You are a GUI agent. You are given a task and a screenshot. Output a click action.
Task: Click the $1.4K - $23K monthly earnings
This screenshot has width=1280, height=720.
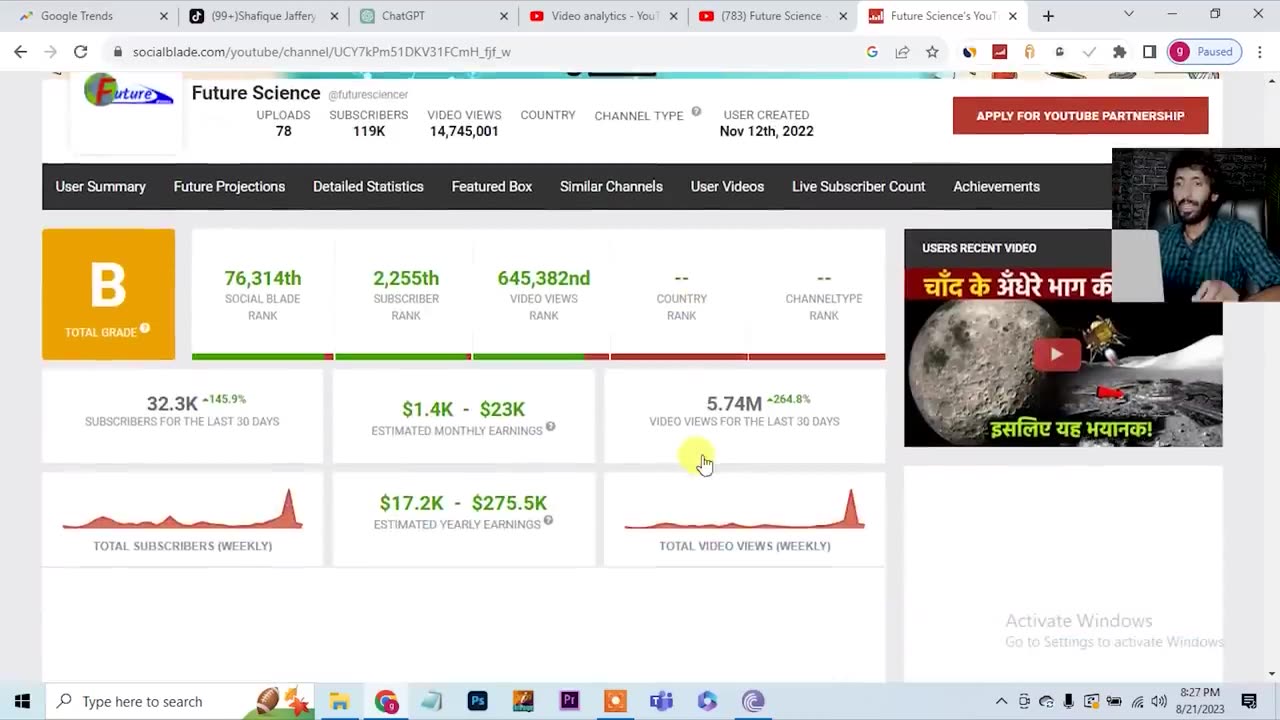(x=463, y=409)
